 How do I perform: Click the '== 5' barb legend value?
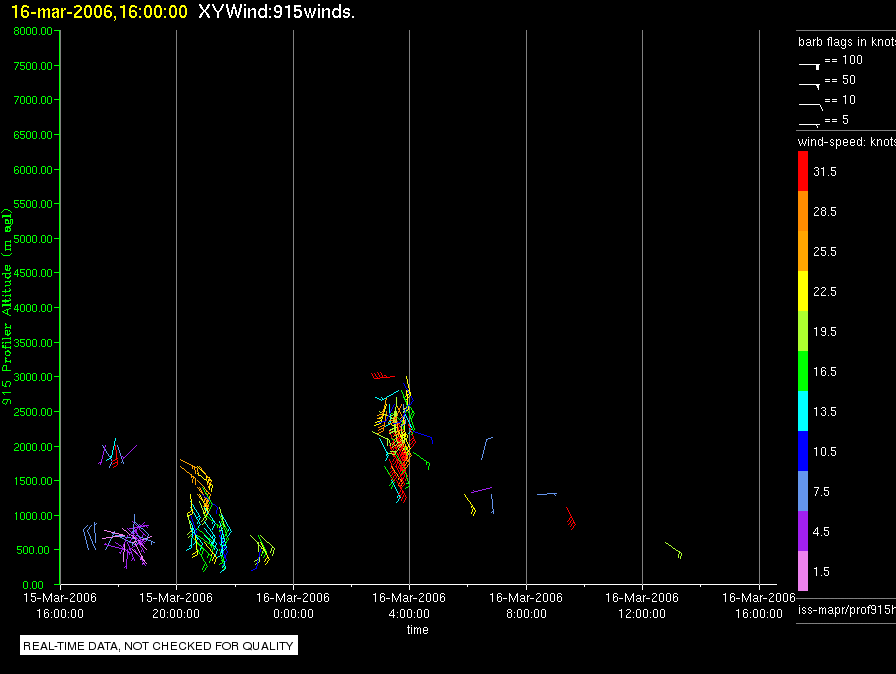coord(837,120)
